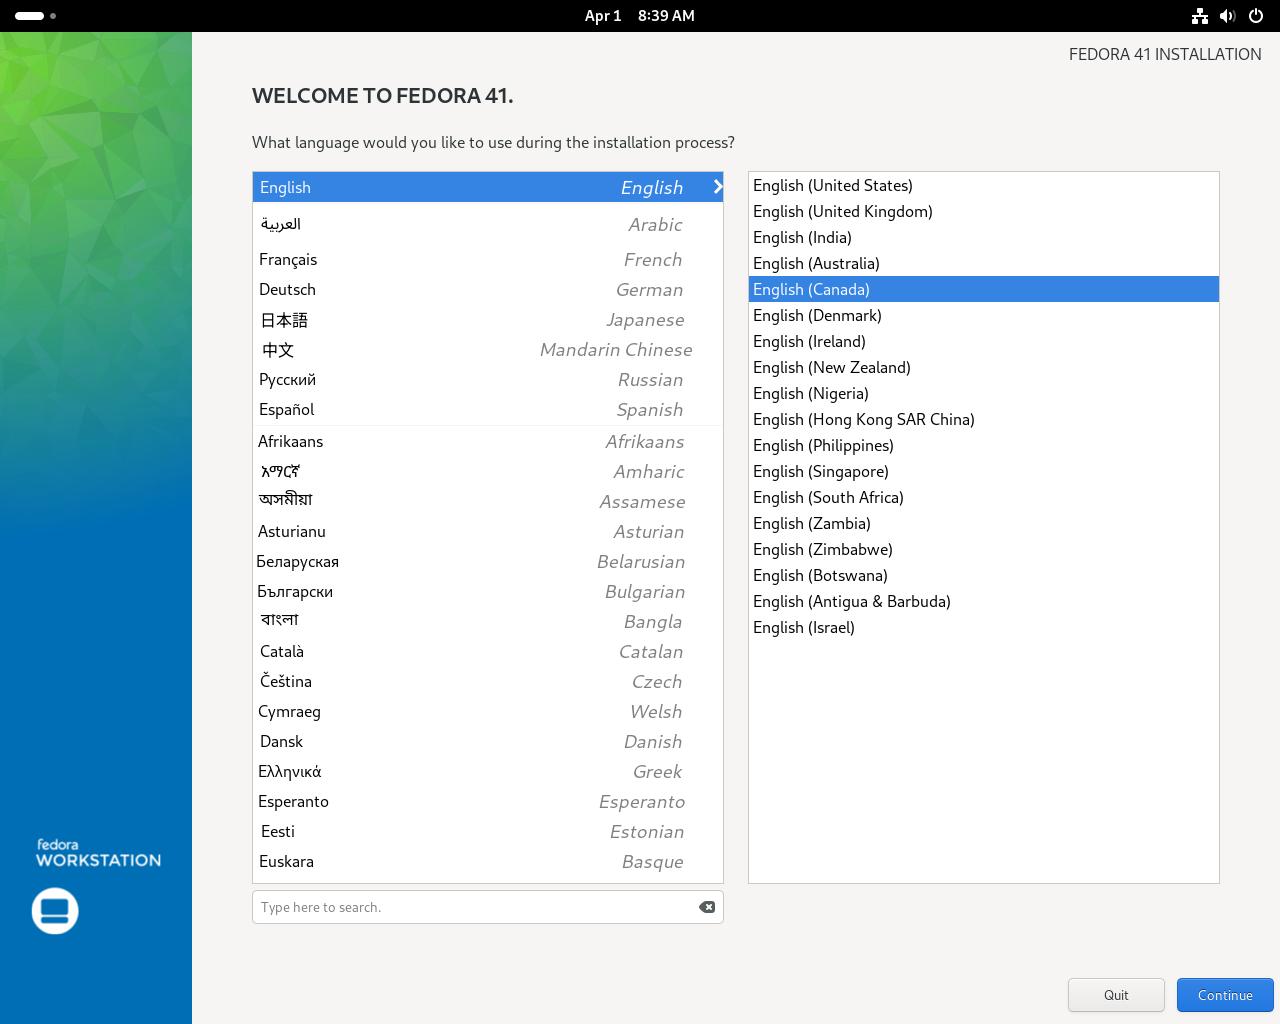Select the Asturianu (Asturian) language row
Screen dimensions: 1280x1024
coord(488,531)
